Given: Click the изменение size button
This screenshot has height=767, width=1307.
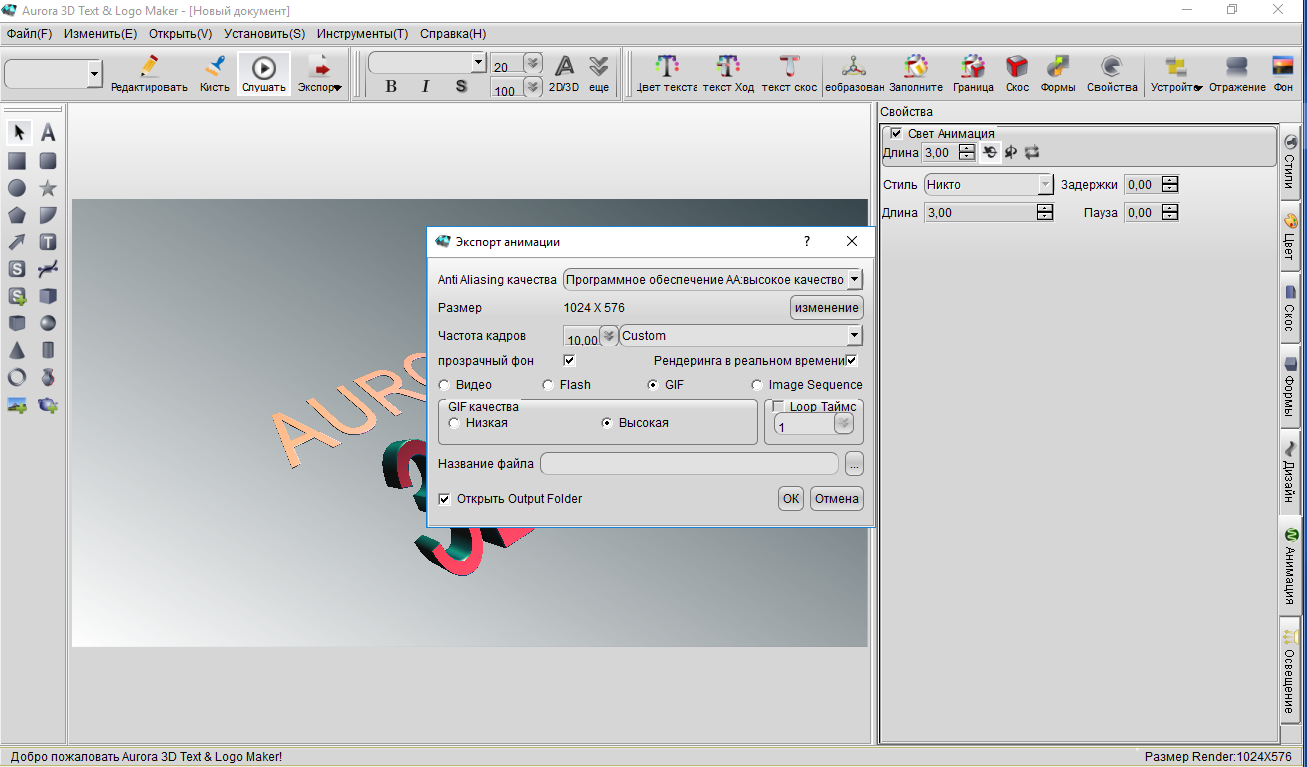Looking at the screenshot, I should tap(826, 308).
